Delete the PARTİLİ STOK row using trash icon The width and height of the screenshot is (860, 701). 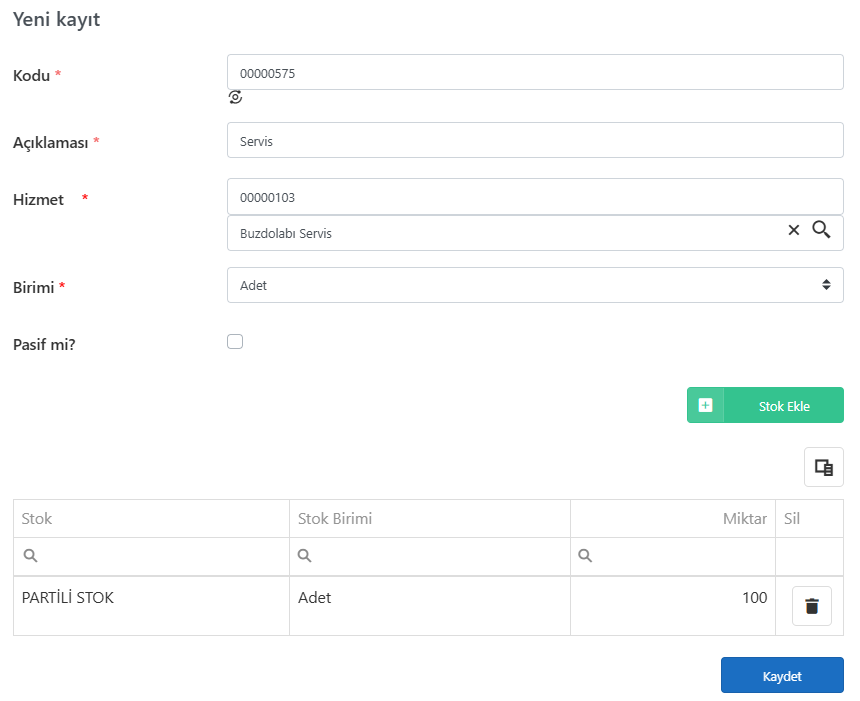pos(812,606)
